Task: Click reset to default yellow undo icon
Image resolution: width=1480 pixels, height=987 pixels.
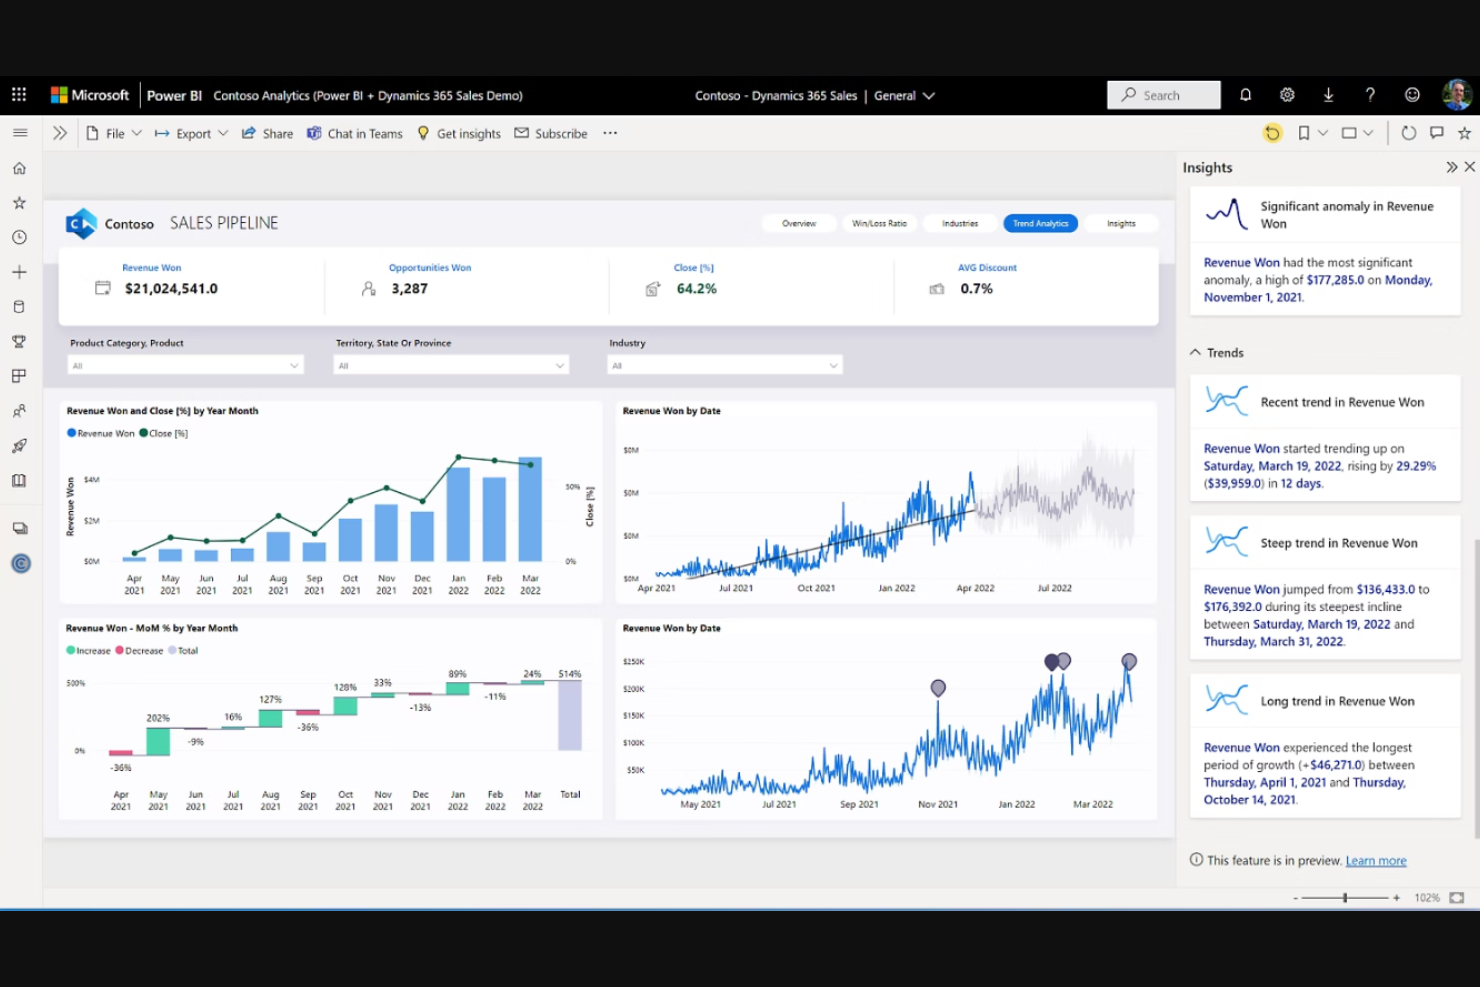Action: (1272, 133)
